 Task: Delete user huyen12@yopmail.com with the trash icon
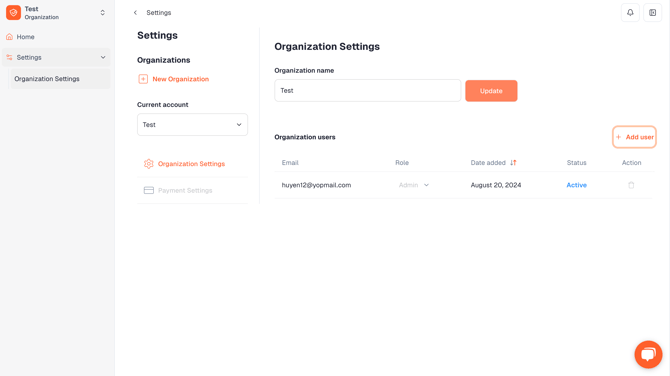[x=631, y=185]
